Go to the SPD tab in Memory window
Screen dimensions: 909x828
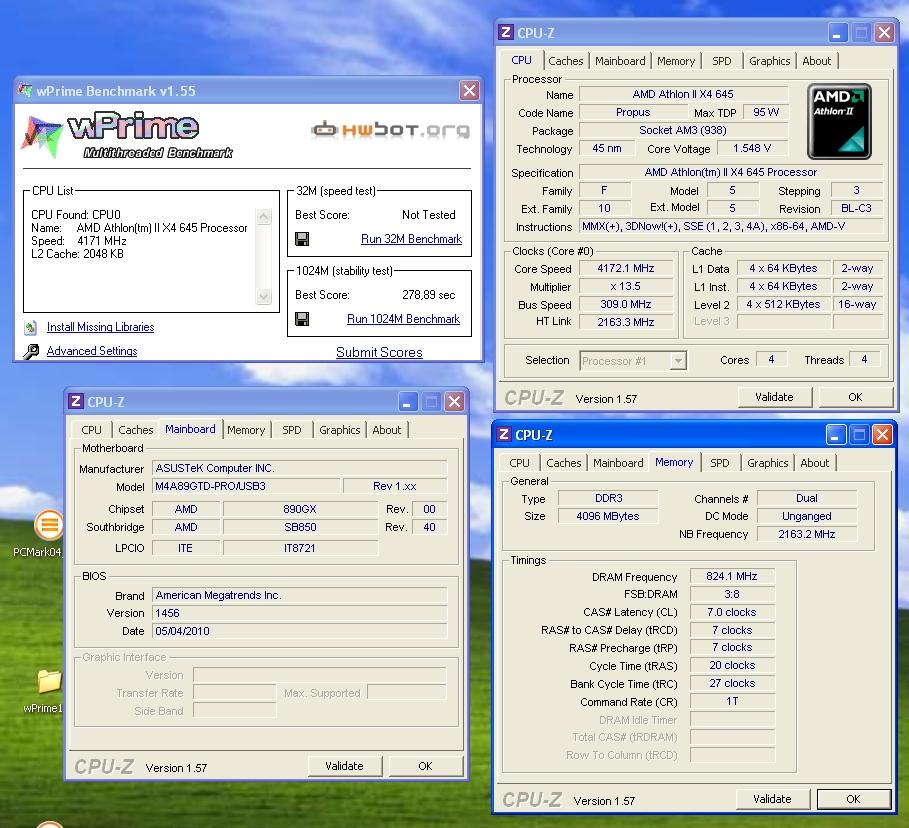coord(719,463)
